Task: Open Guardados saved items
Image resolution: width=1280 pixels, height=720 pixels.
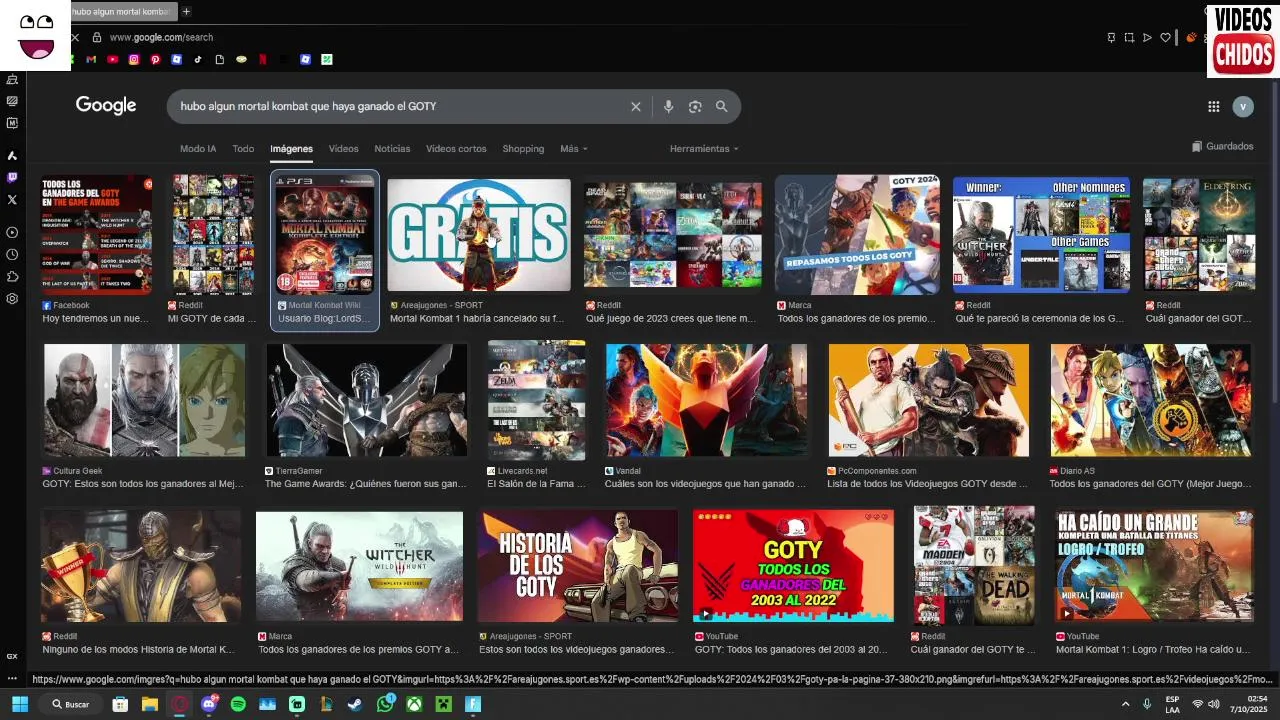Action: [1222, 146]
